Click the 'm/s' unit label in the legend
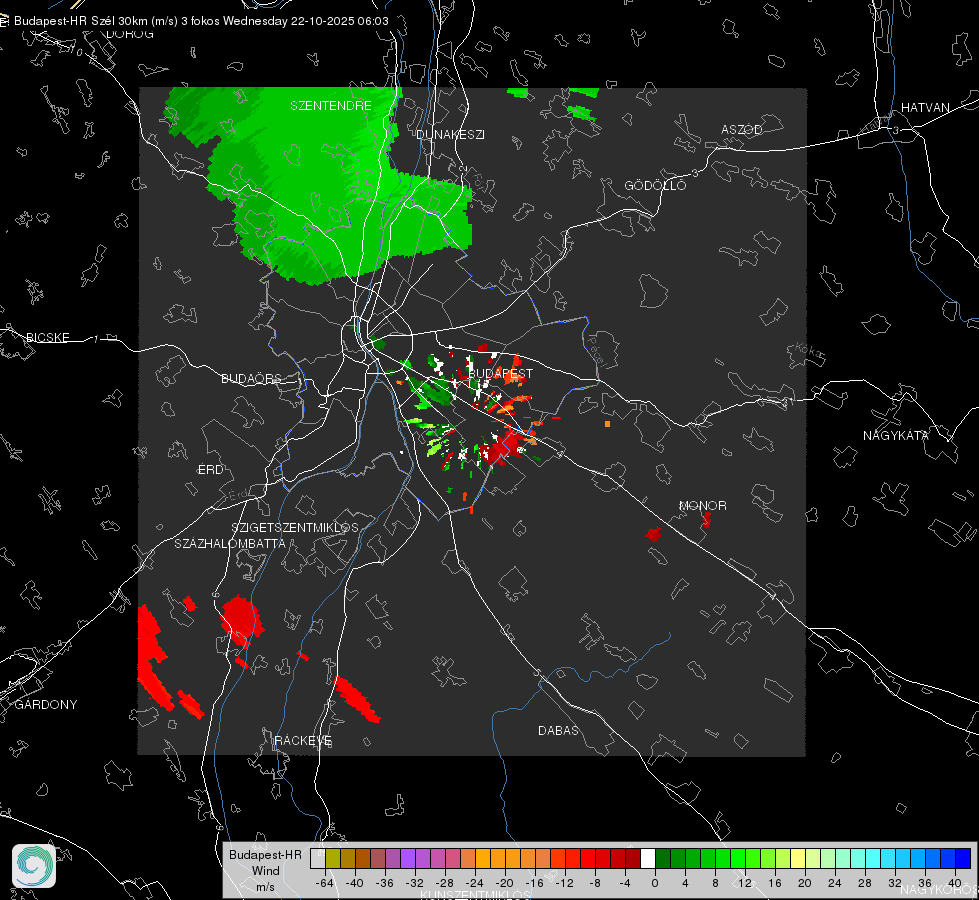 coord(265,887)
